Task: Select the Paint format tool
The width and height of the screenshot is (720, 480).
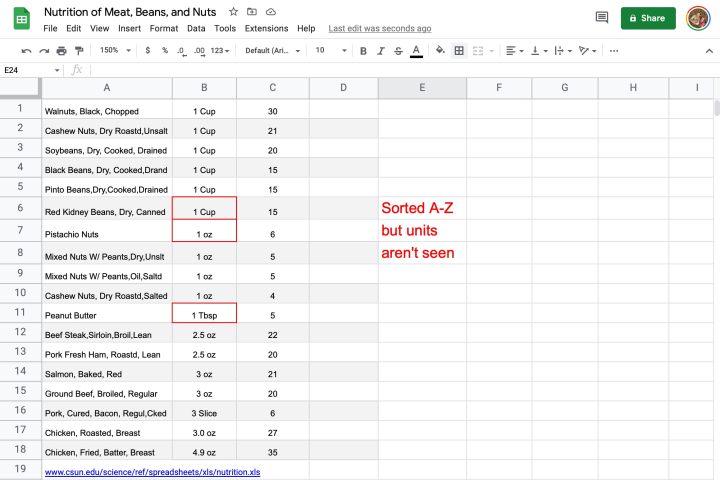Action: [79, 51]
